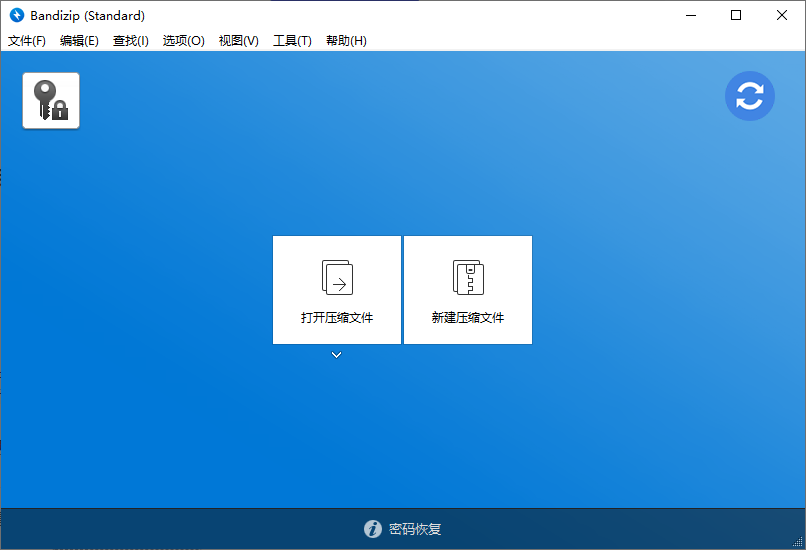Click the 打开压缩文件 tile
The image size is (806, 550).
(x=337, y=290)
